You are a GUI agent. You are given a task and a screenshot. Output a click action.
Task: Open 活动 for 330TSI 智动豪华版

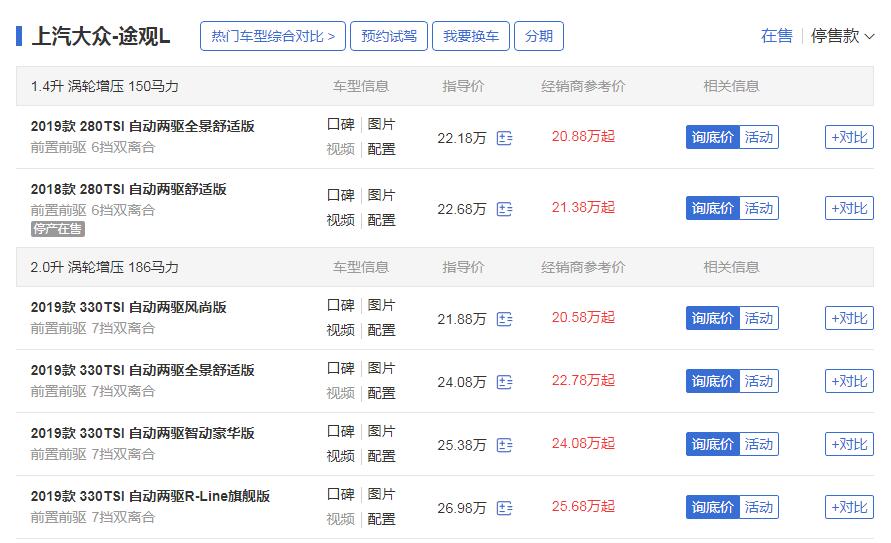click(759, 444)
